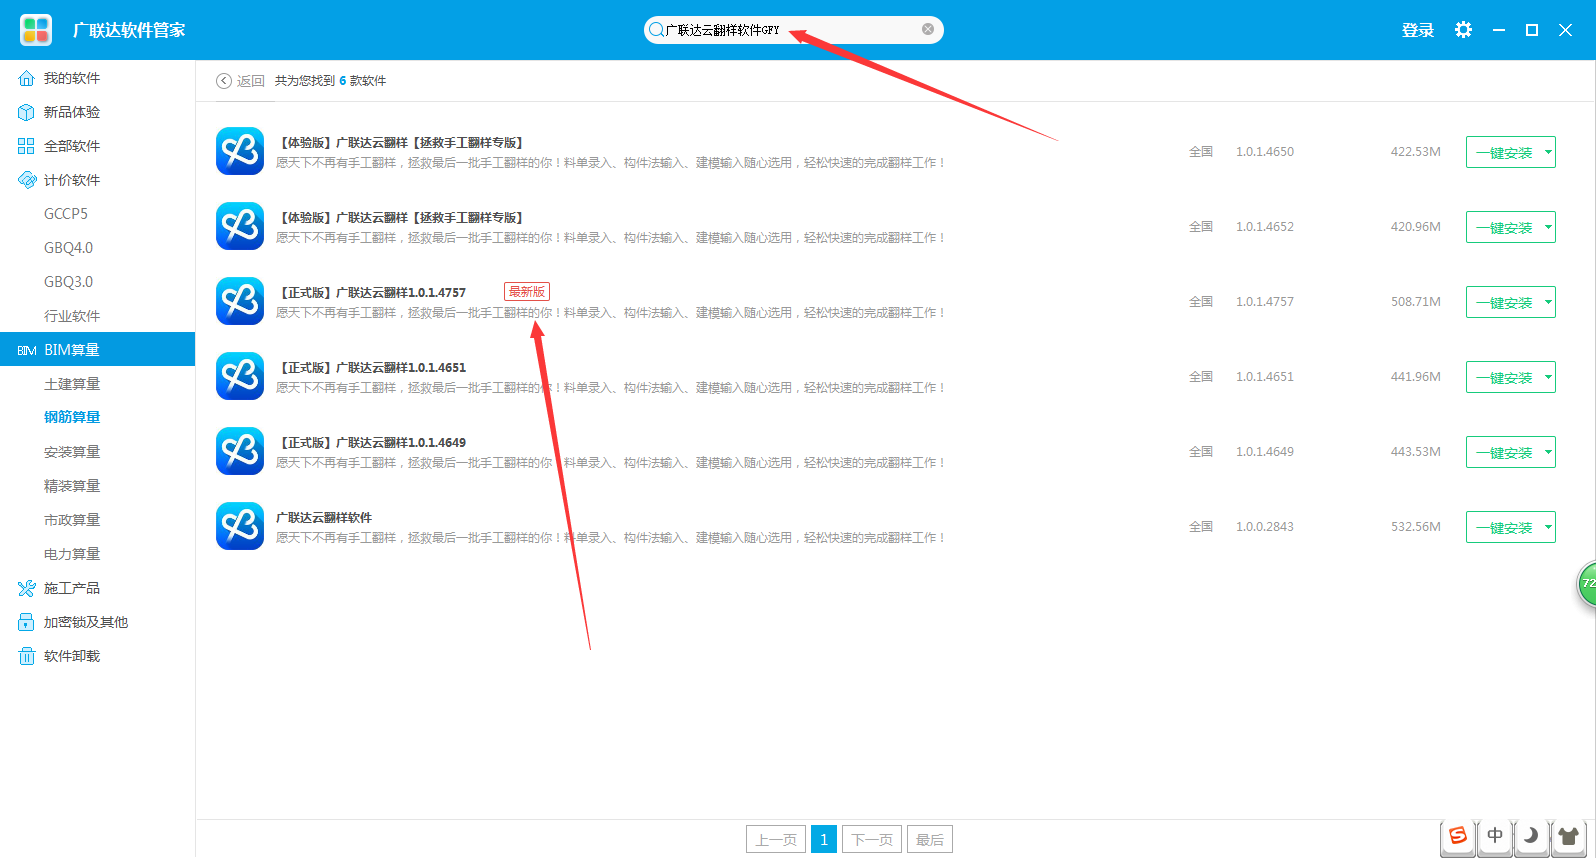Clear the search box text
The height and width of the screenshot is (858, 1596).
928,29
